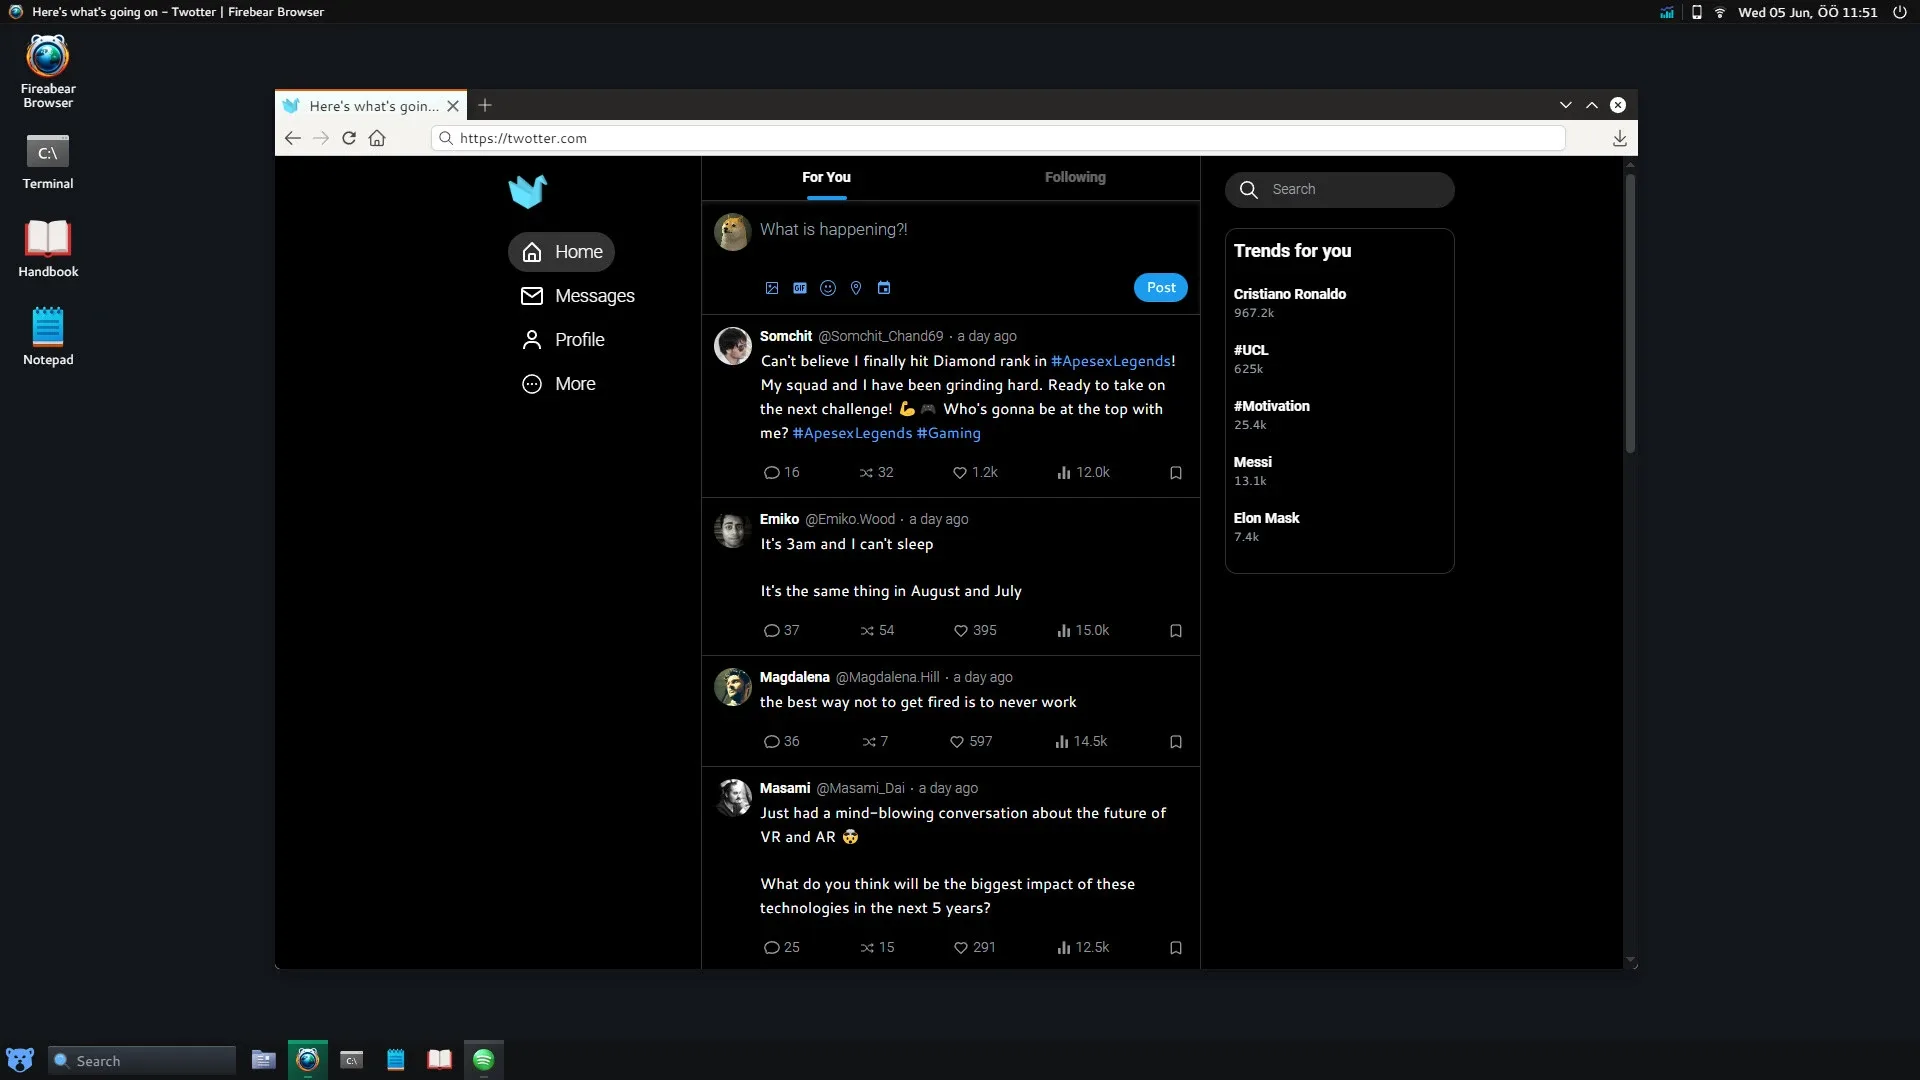1920x1080 pixels.
Task: Reload the current page
Action: tap(348, 138)
